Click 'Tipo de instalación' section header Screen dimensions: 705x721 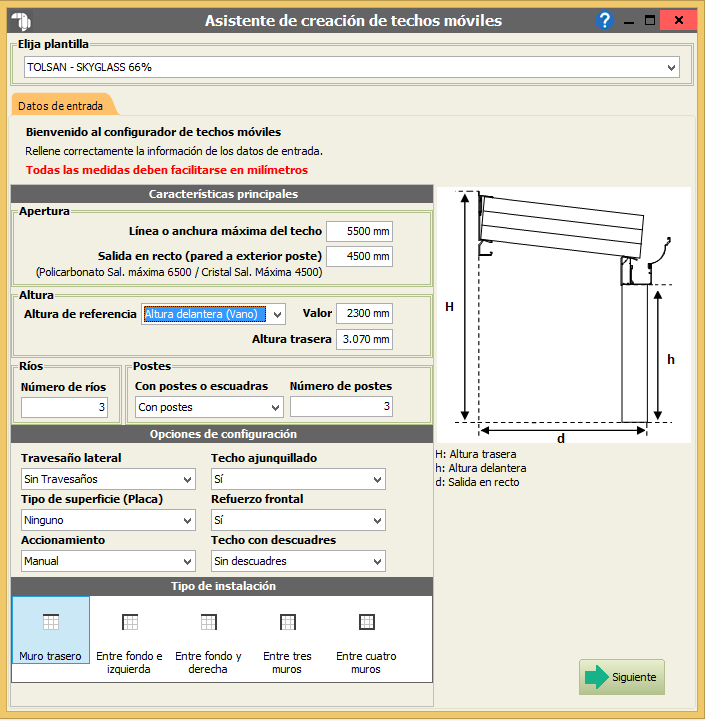tap(222, 586)
